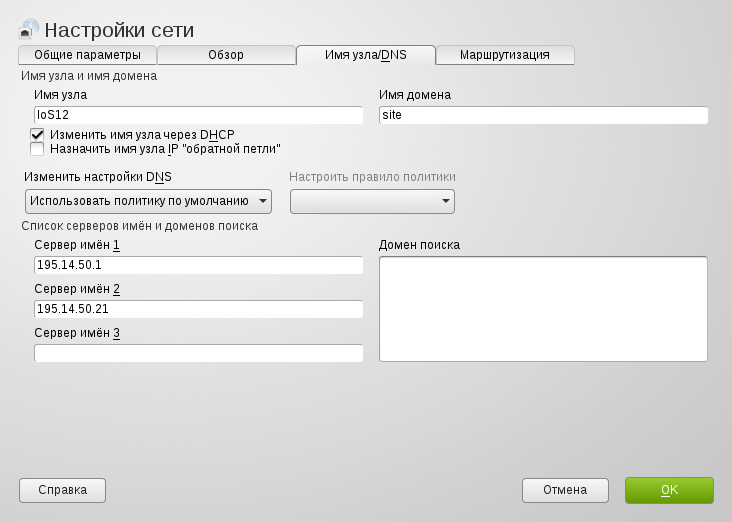Viewport: 732px width, 522px height.
Task: Click the "Отмена" cancel button
Action: click(x=565, y=490)
